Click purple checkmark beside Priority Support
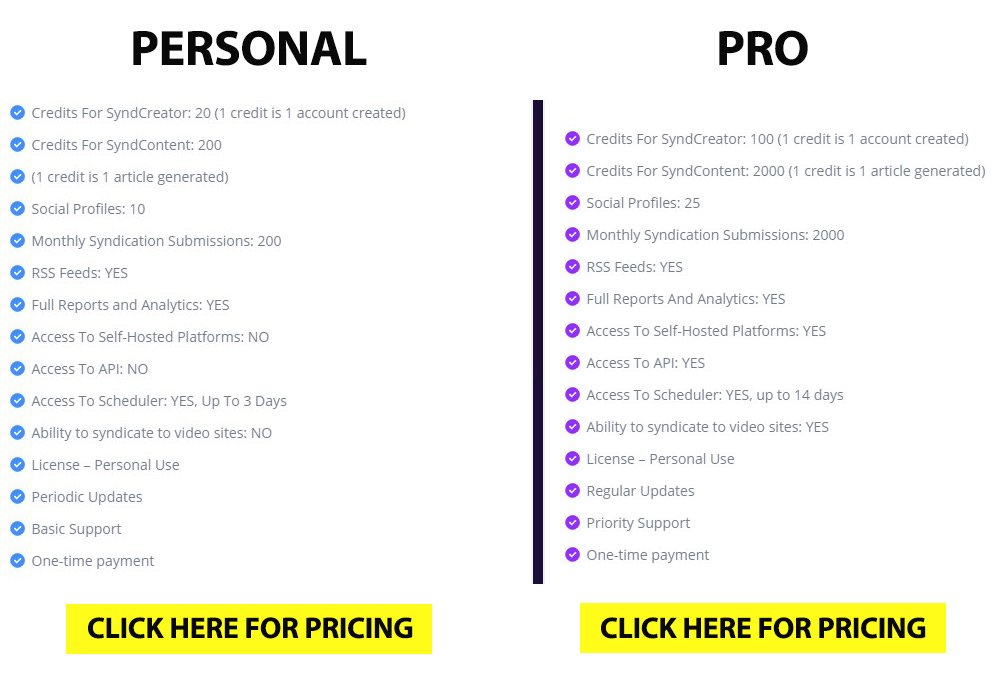The image size is (996, 684). [572, 523]
